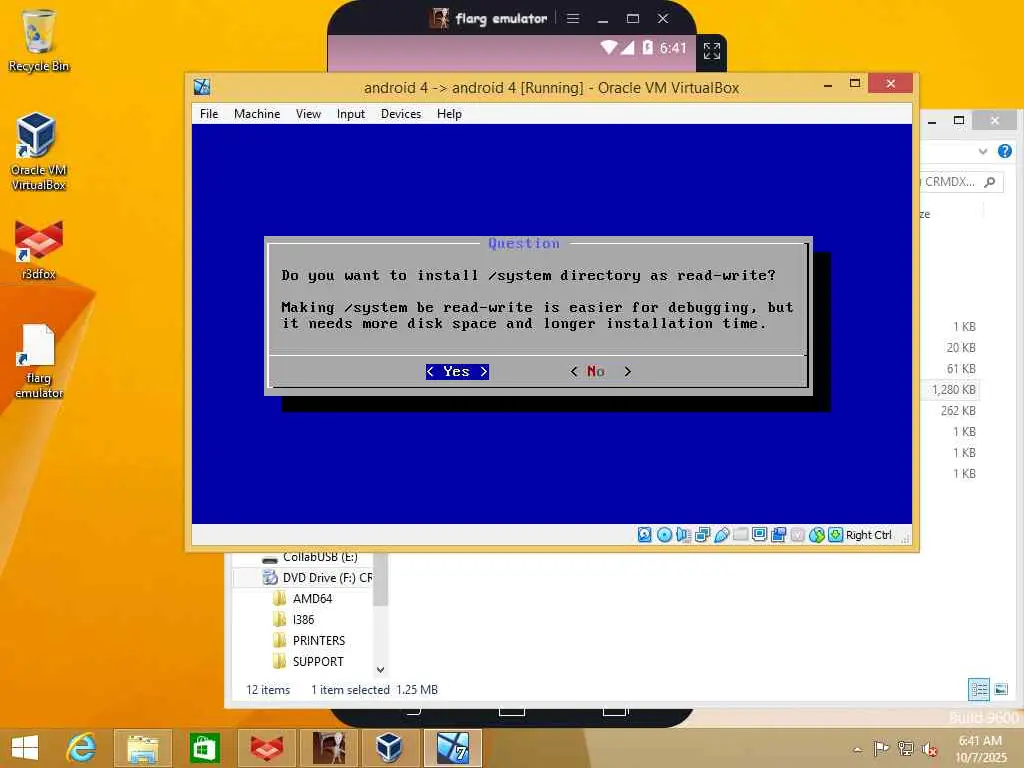Open File Explorer from the taskbar
This screenshot has width=1024, height=768.
pyautogui.click(x=142, y=748)
